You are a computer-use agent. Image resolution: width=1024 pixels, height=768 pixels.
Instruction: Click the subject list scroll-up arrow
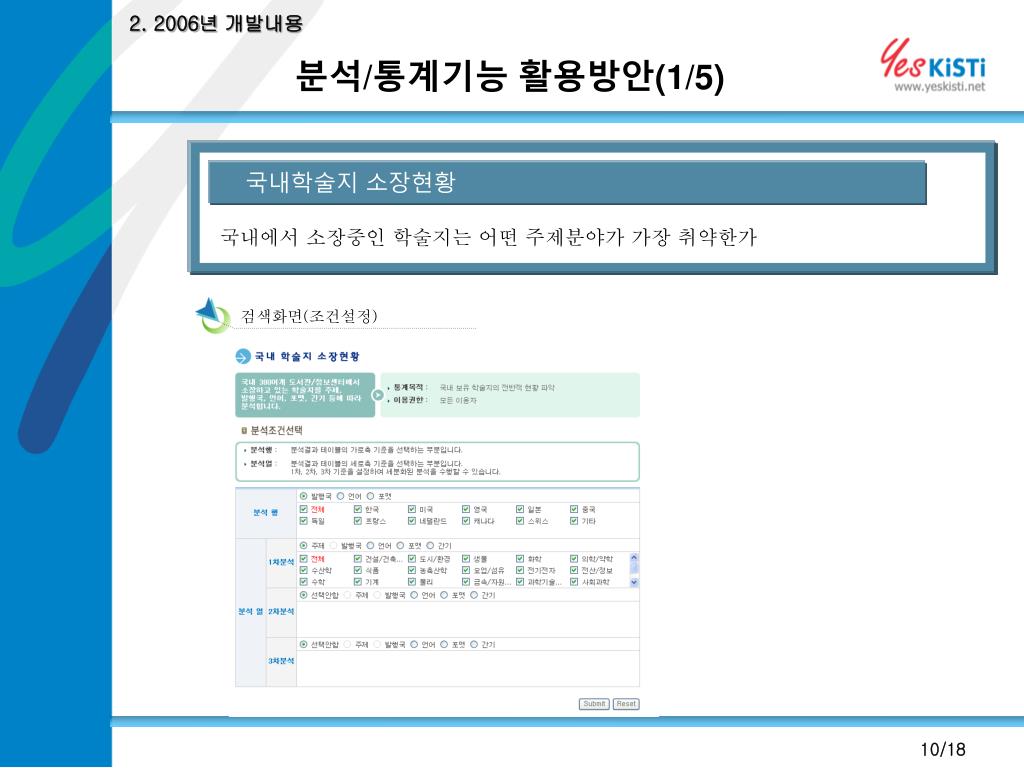tap(633, 558)
